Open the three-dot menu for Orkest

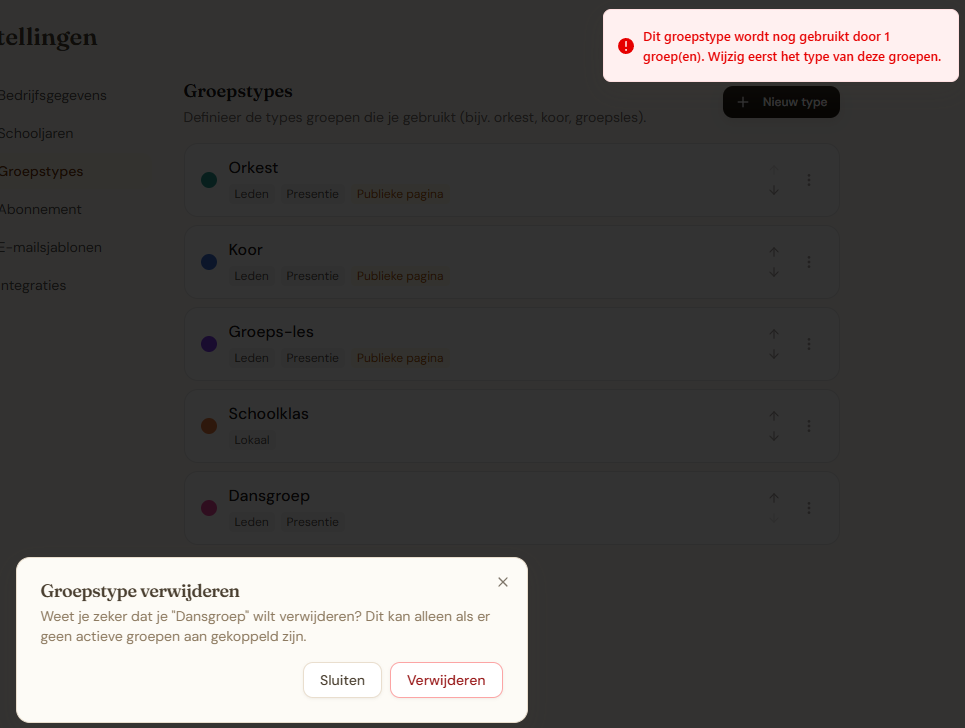click(809, 180)
